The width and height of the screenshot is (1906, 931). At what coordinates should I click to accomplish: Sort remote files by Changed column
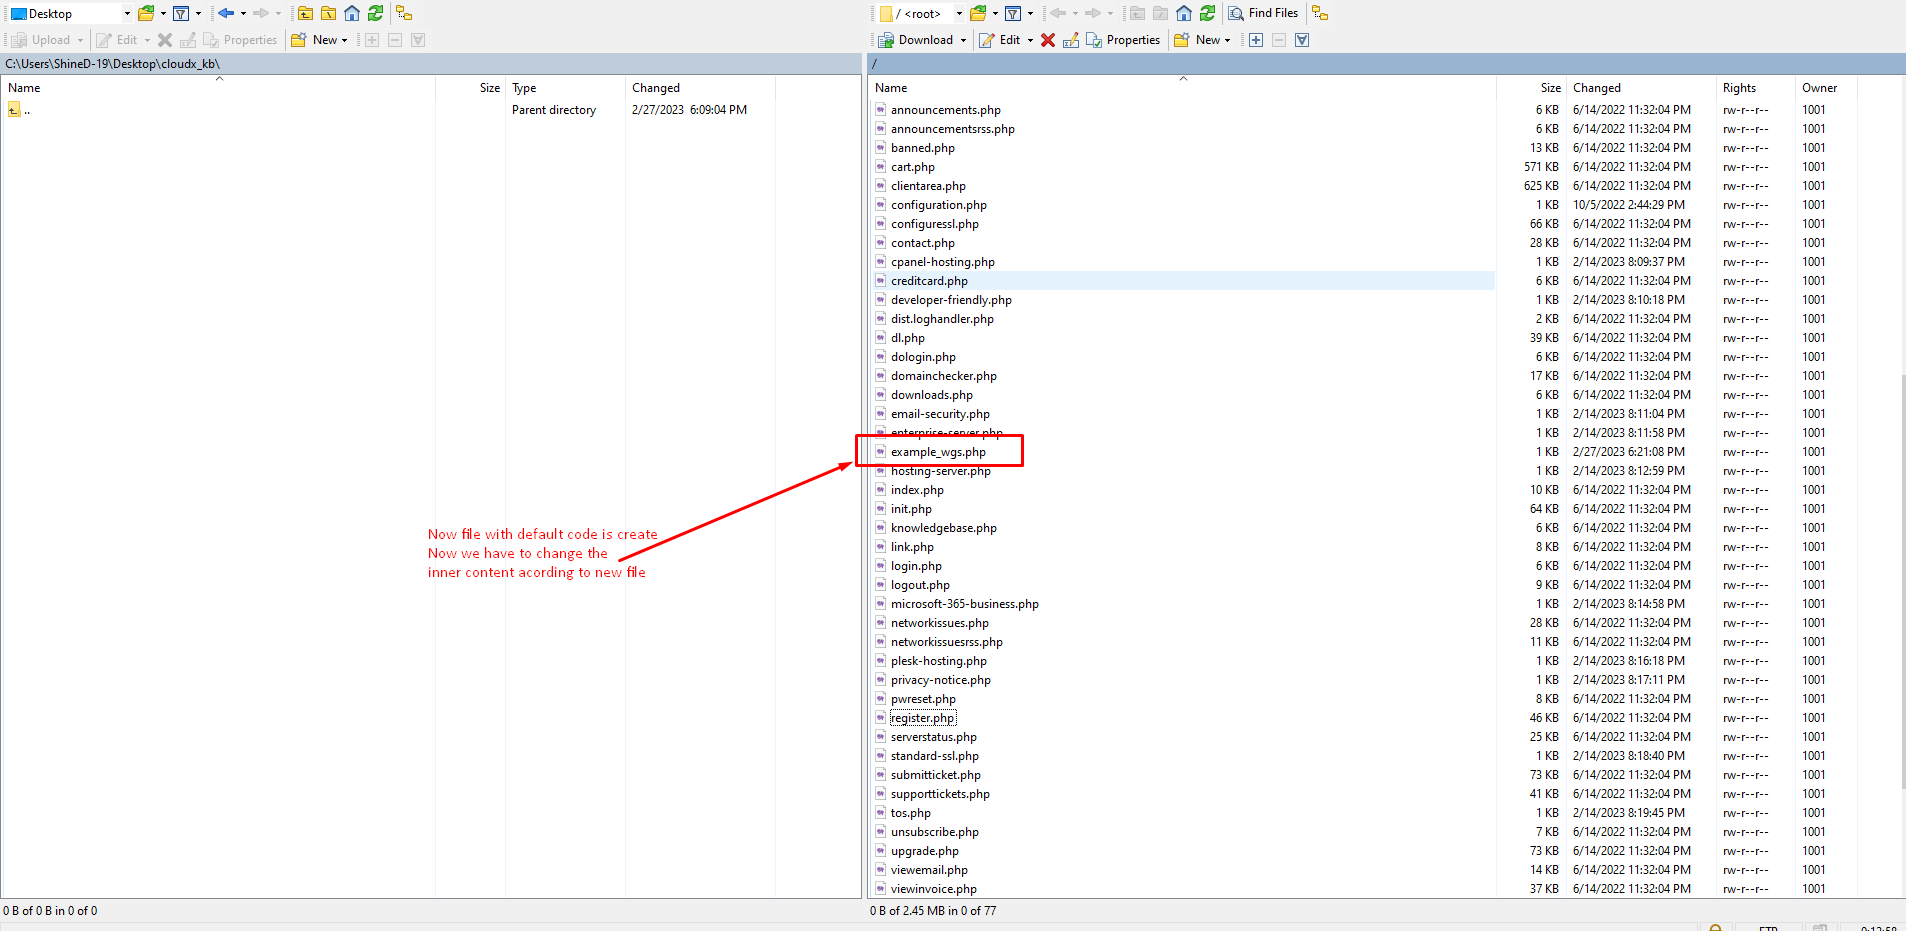coord(1597,88)
